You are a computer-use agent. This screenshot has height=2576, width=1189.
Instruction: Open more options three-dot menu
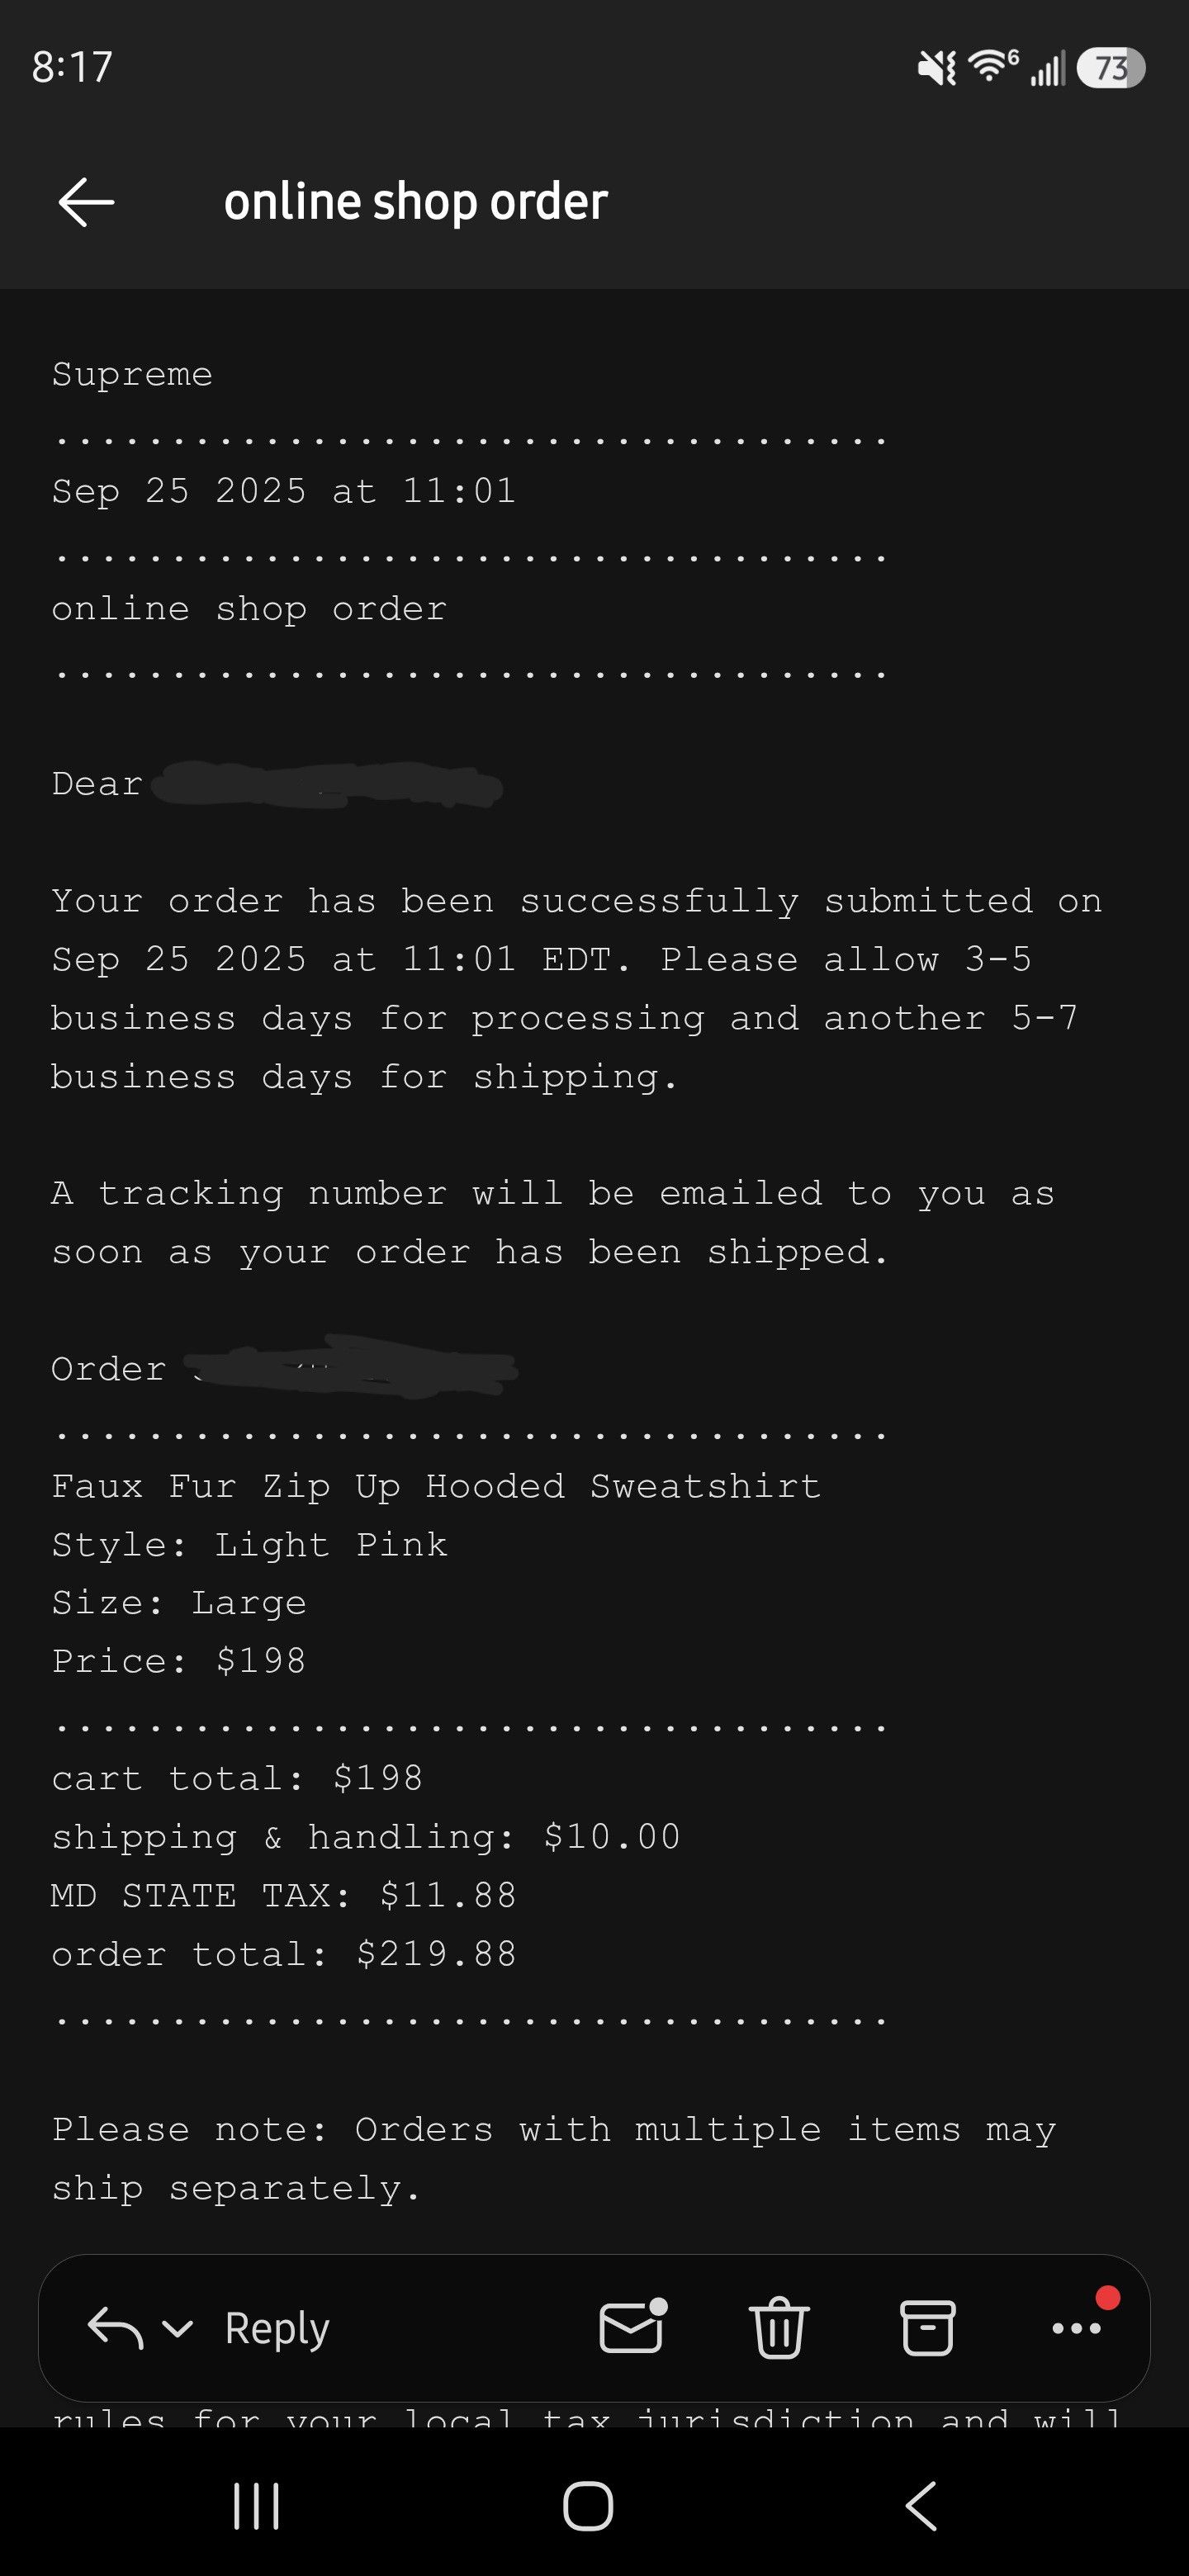click(x=1077, y=2328)
